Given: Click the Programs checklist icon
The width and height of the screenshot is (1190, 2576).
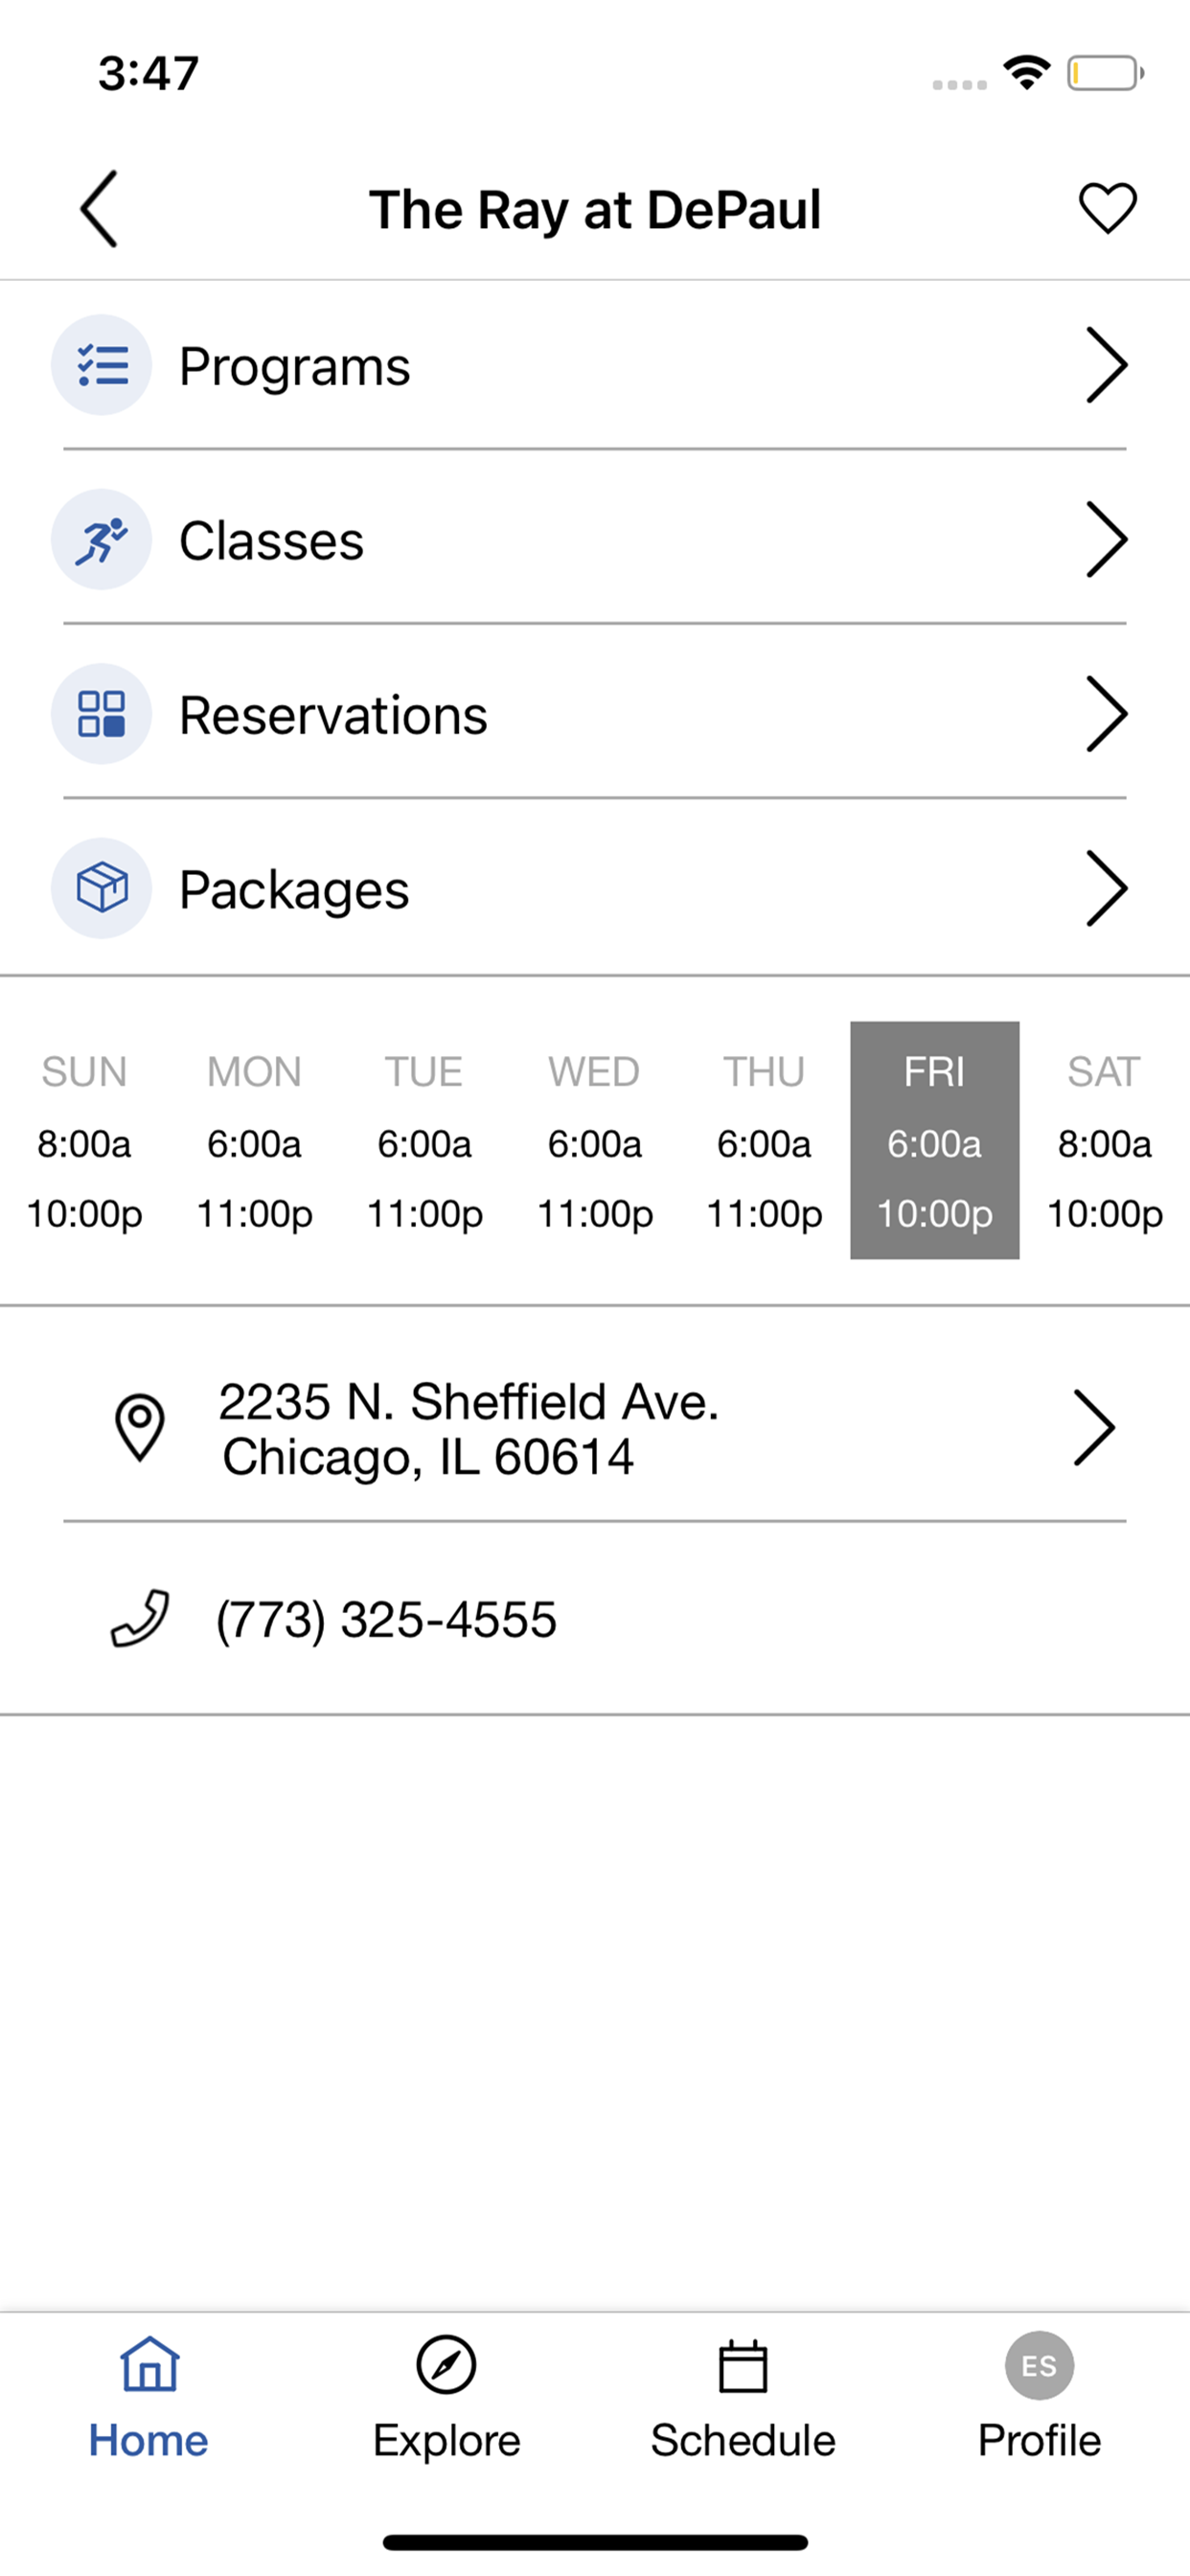Looking at the screenshot, I should click(x=101, y=365).
